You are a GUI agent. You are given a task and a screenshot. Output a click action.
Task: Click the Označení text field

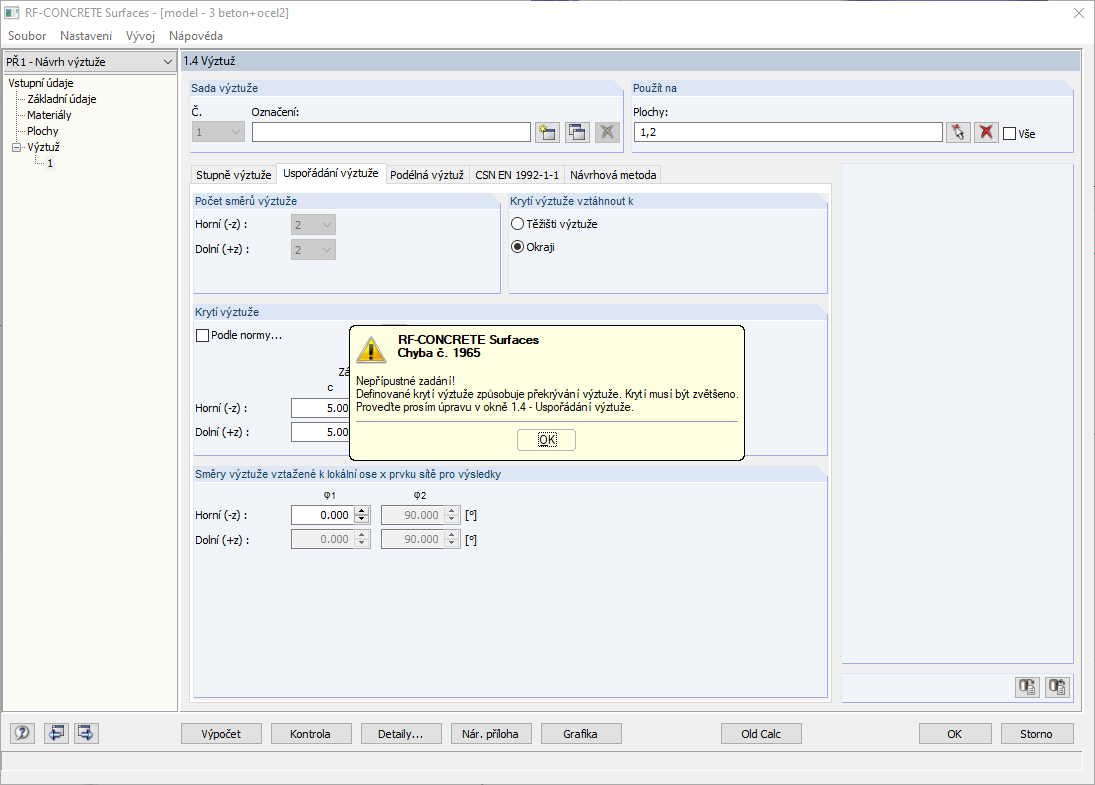[x=391, y=132]
